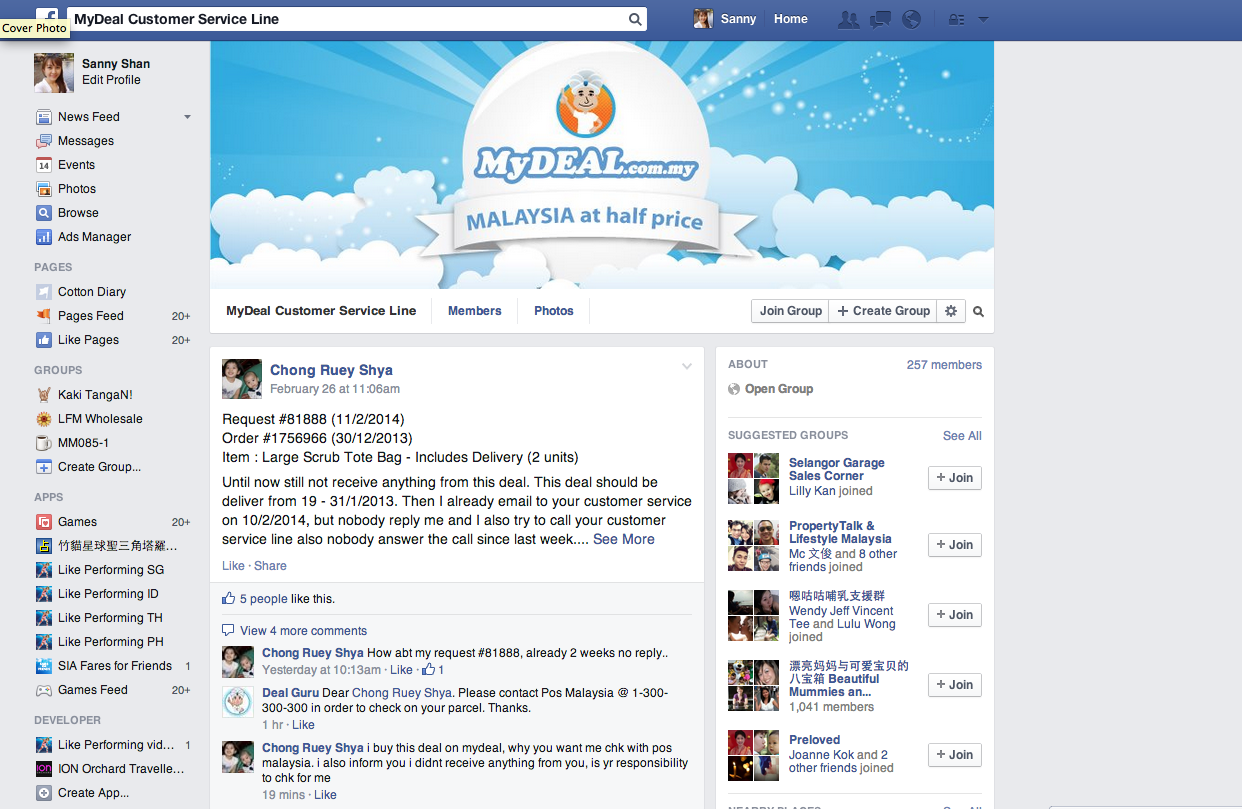This screenshot has width=1242, height=809.
Task: Click the Create Group plus icon in sidebar
Action: tap(44, 467)
